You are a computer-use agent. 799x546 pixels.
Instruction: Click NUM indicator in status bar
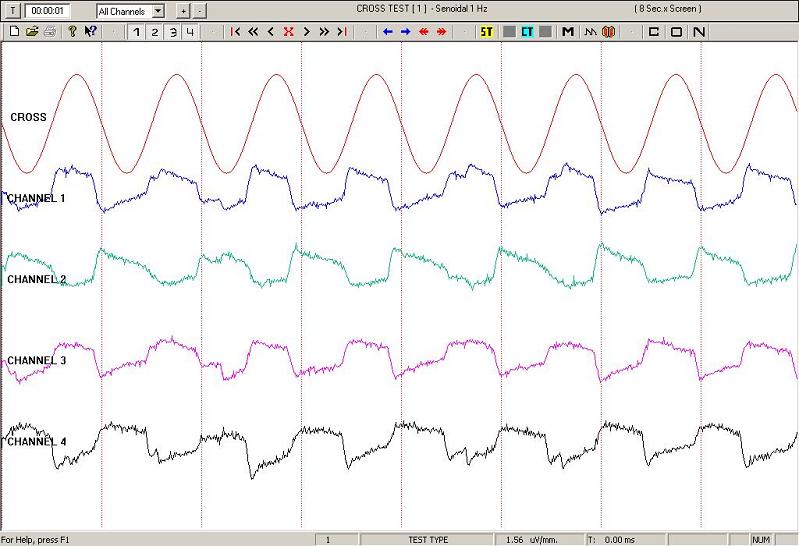(760, 540)
